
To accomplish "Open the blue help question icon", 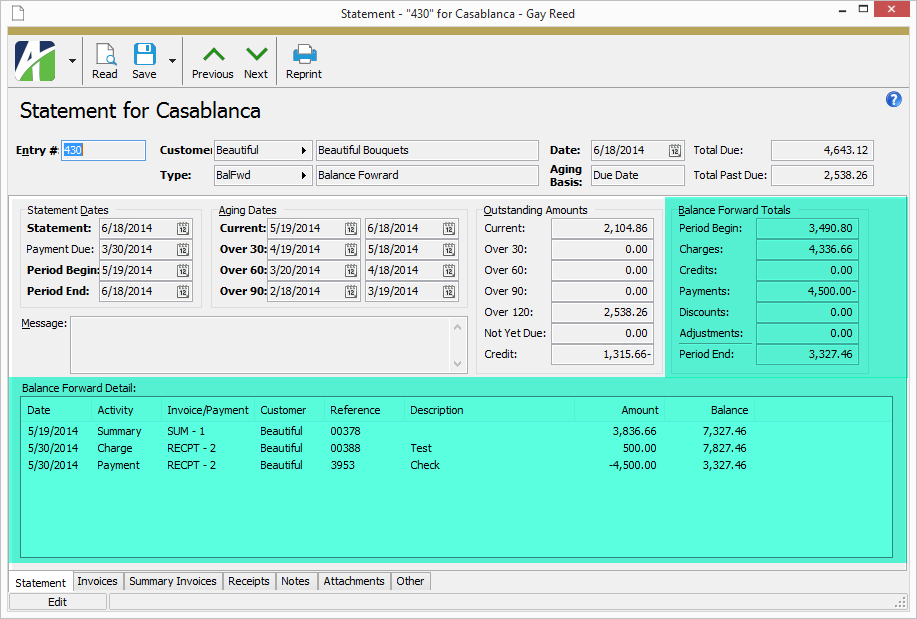I will click(894, 99).
